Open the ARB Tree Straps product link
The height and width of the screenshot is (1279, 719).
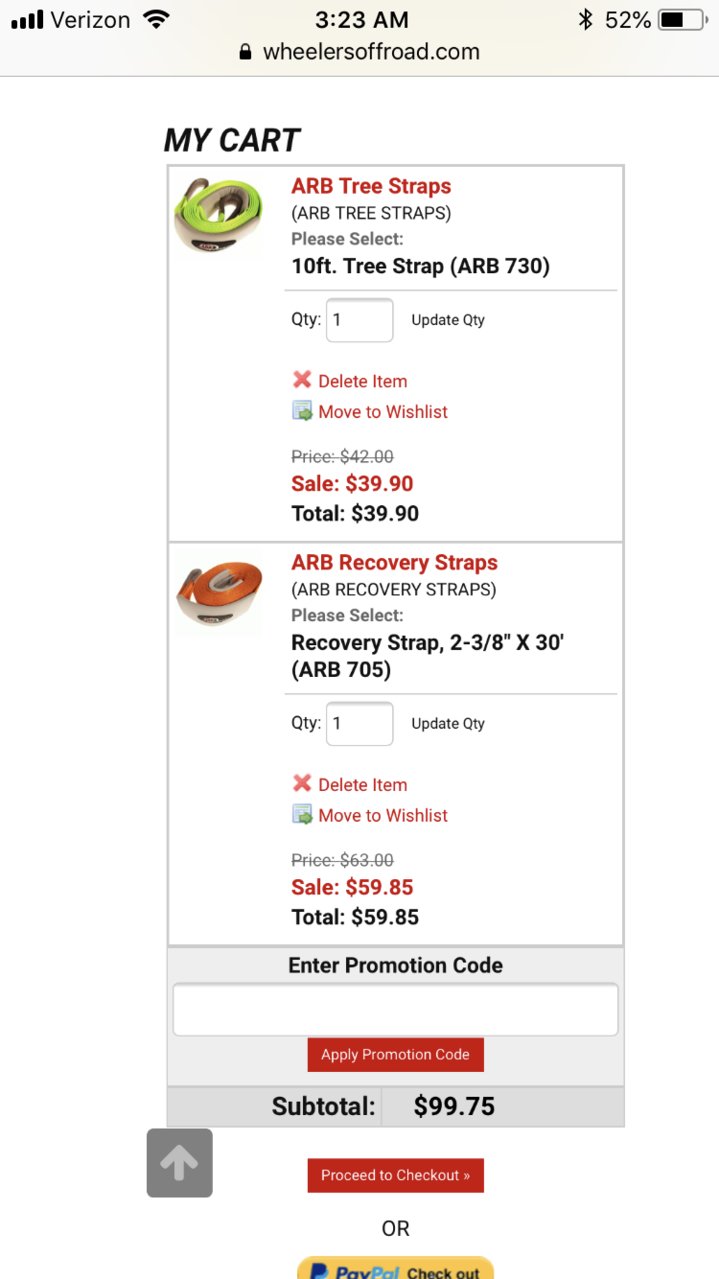click(371, 186)
